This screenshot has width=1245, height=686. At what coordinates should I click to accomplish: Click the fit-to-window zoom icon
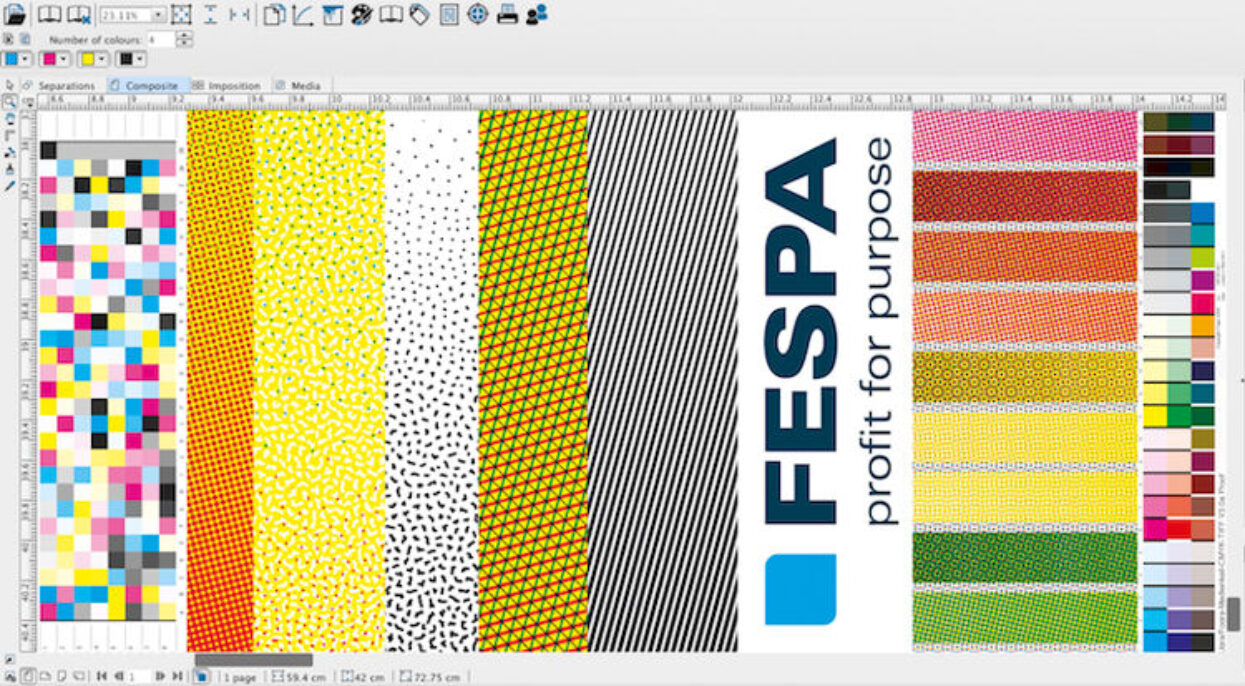pos(181,15)
